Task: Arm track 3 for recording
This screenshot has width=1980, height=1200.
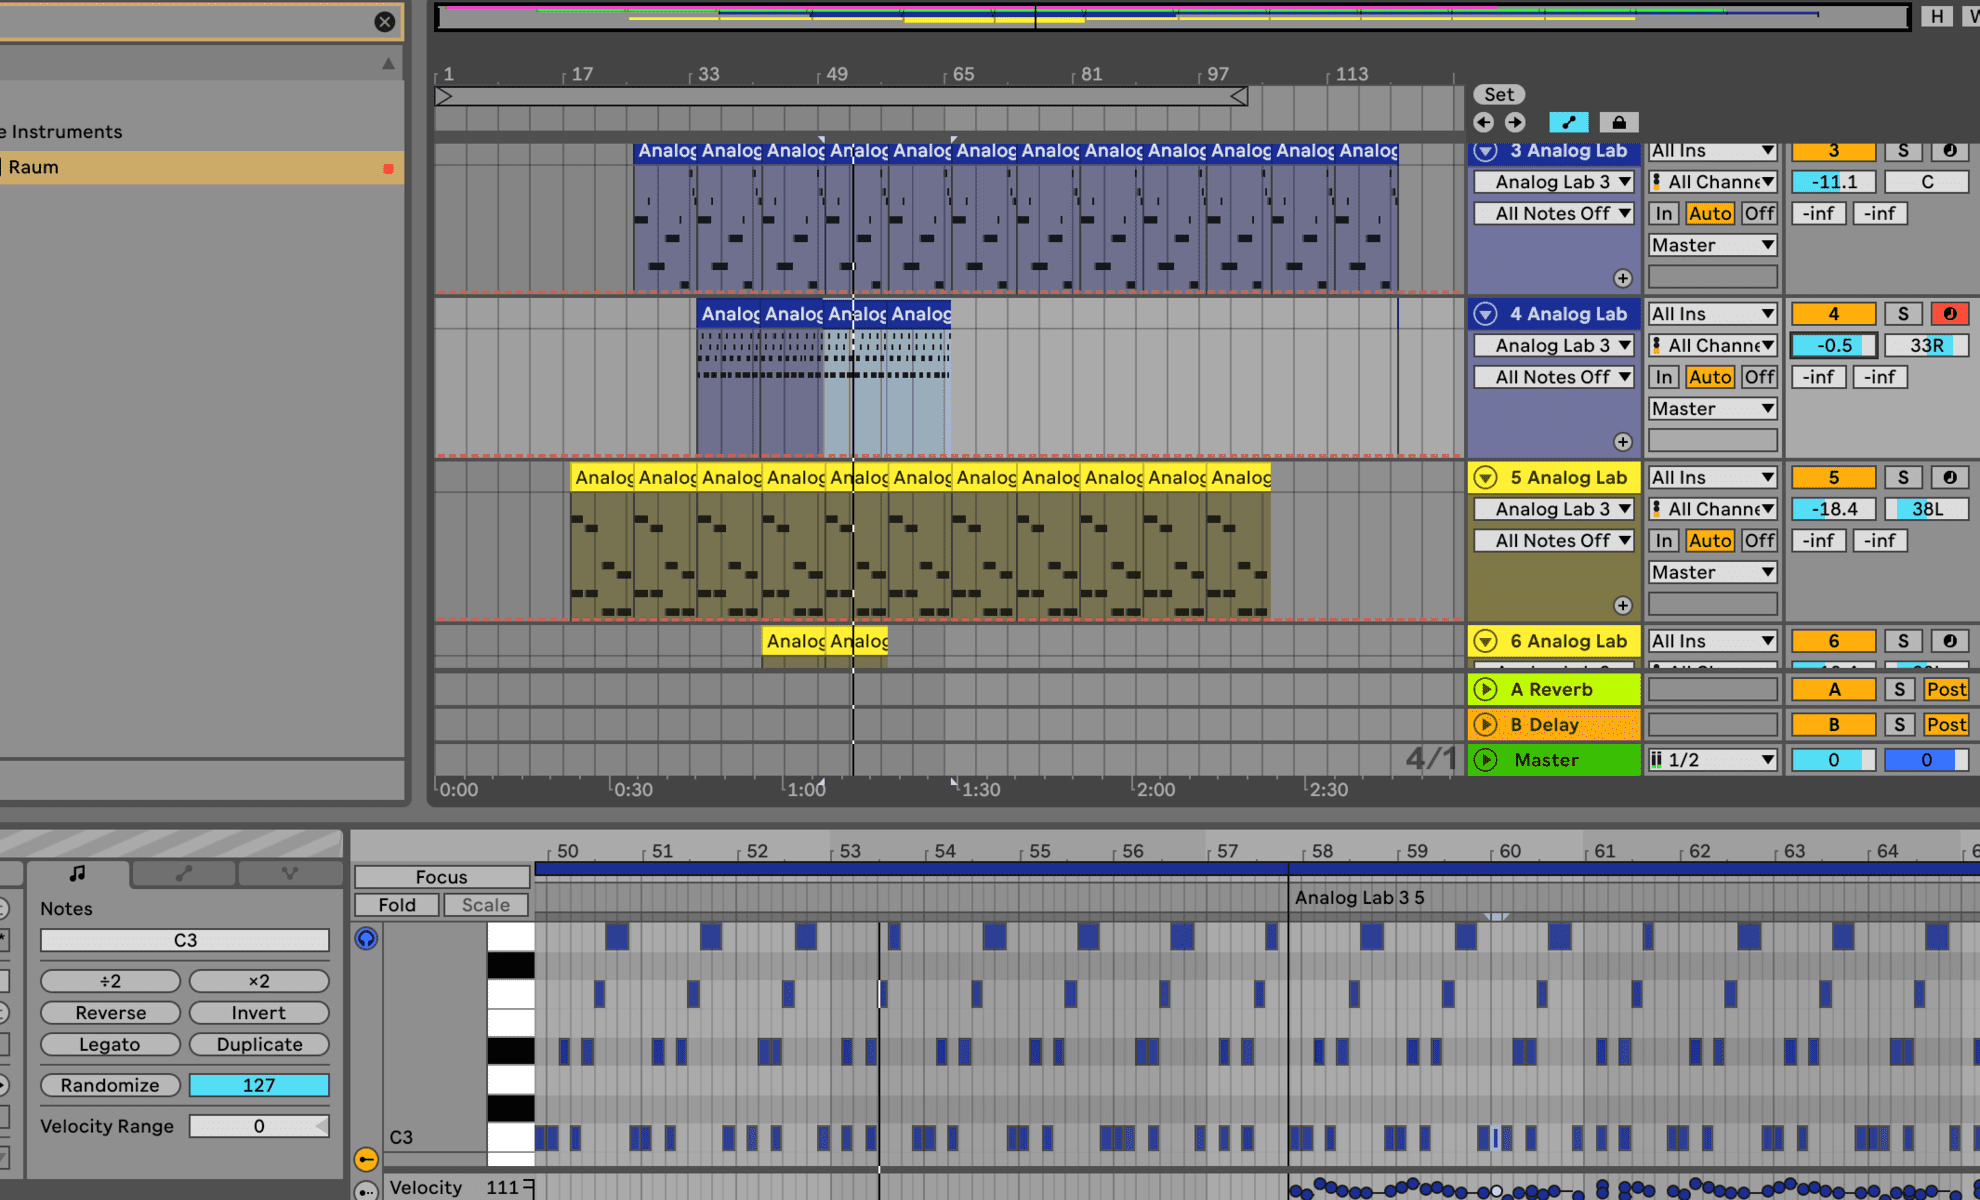Action: (1950, 151)
